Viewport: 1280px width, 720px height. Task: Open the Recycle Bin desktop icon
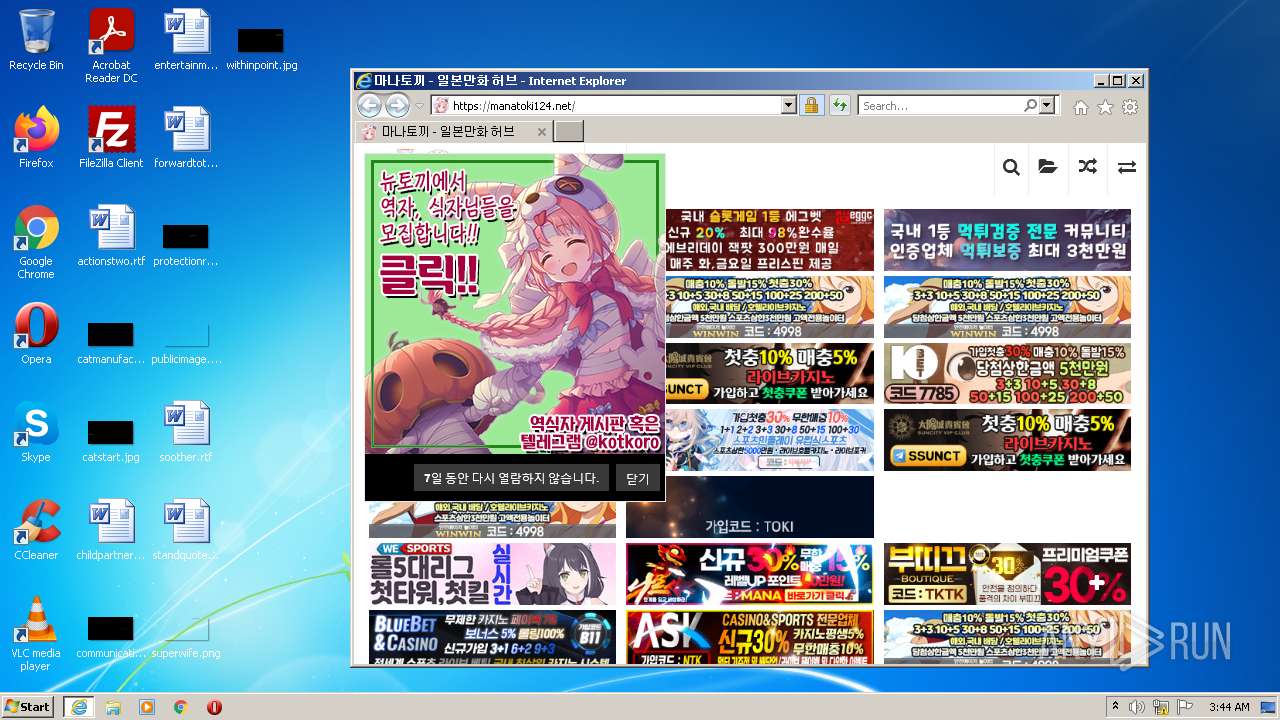click(x=36, y=41)
